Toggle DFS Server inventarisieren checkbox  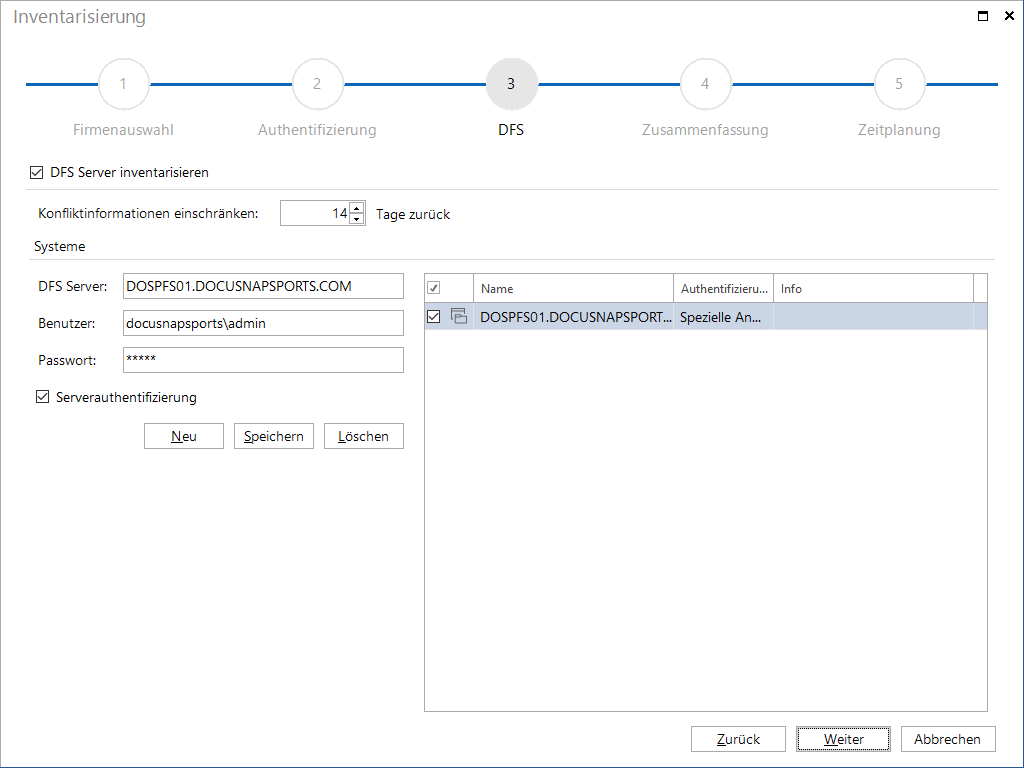[x=37, y=172]
